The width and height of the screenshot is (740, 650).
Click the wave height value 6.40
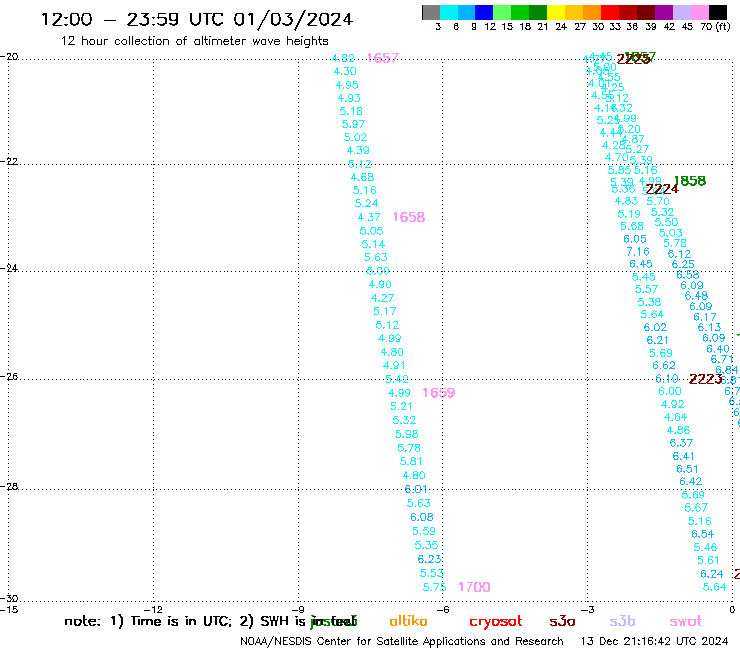(718, 349)
